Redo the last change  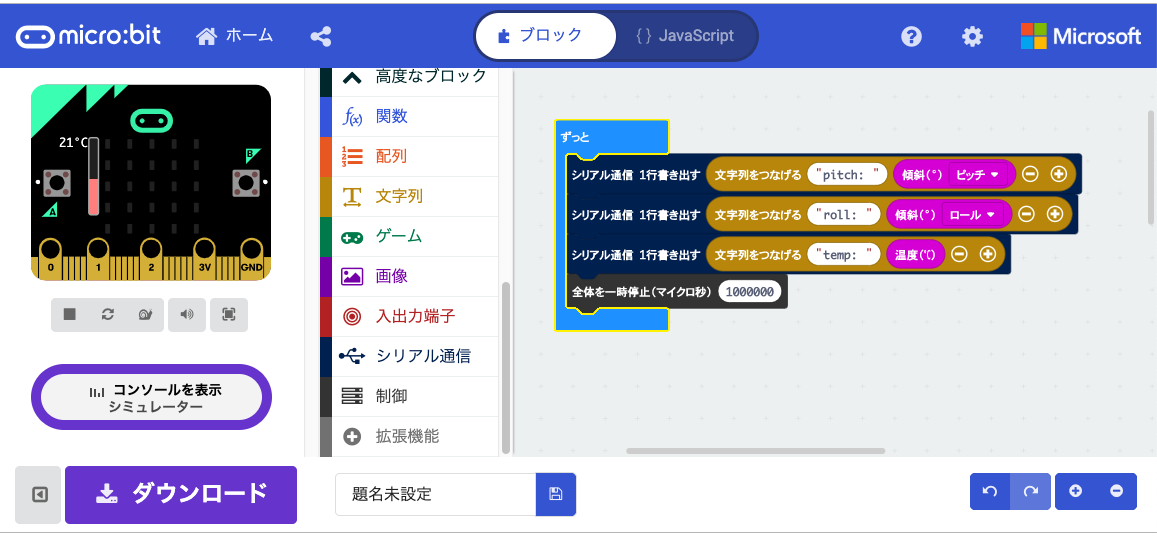[x=1030, y=492]
